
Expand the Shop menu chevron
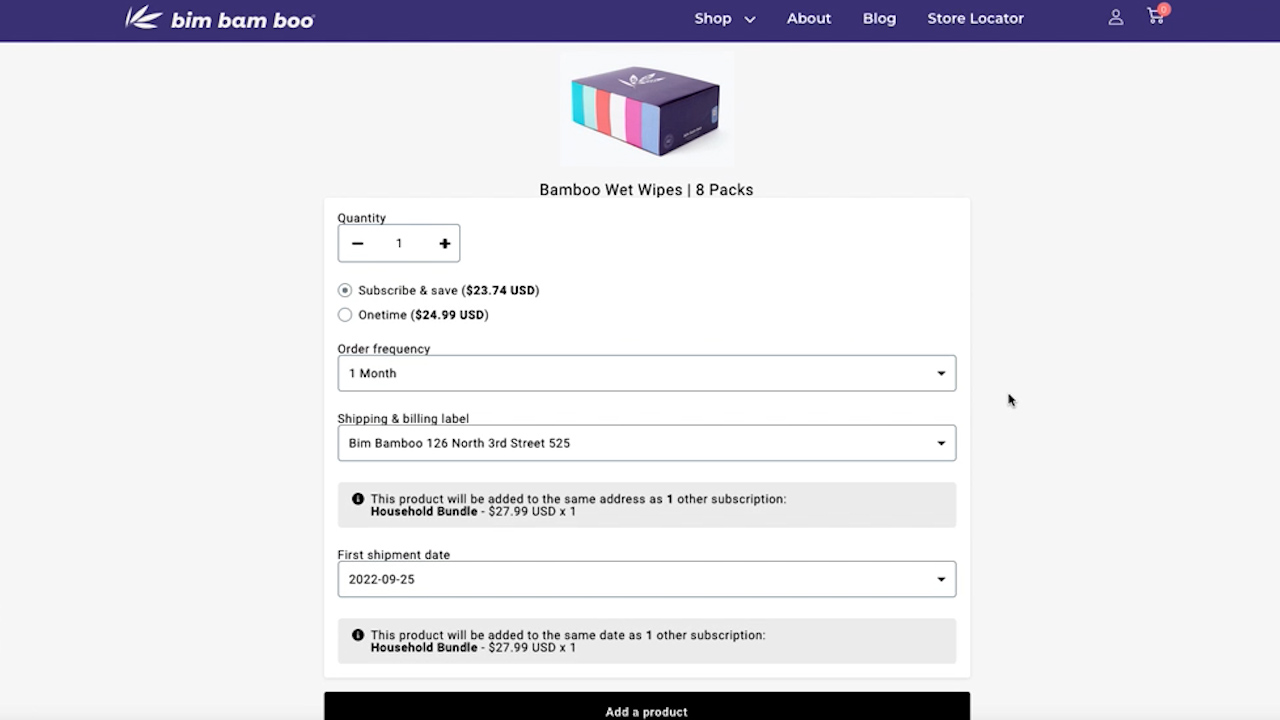click(750, 19)
